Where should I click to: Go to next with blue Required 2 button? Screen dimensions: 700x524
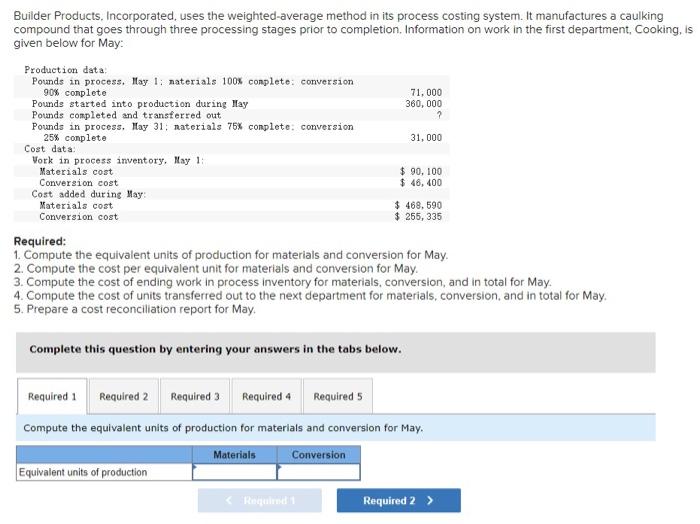tap(399, 500)
